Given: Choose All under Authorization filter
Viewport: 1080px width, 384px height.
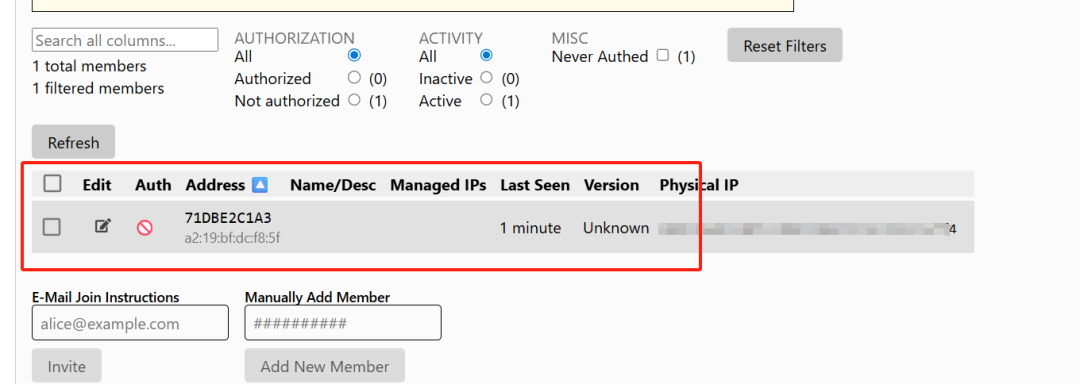Looking at the screenshot, I should coord(355,55).
